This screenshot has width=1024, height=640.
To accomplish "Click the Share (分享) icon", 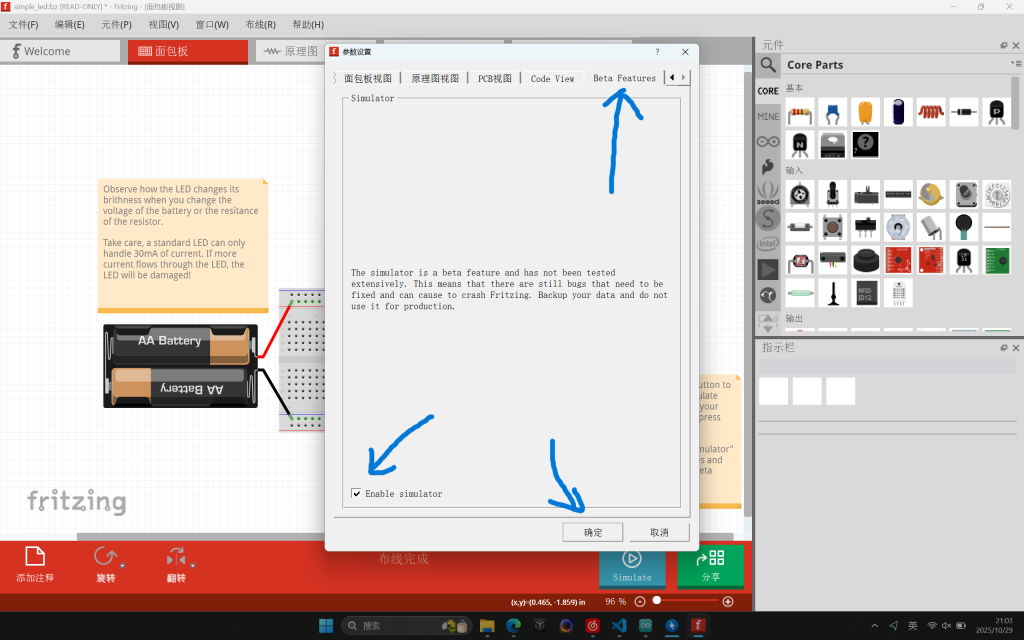I will point(710,560).
